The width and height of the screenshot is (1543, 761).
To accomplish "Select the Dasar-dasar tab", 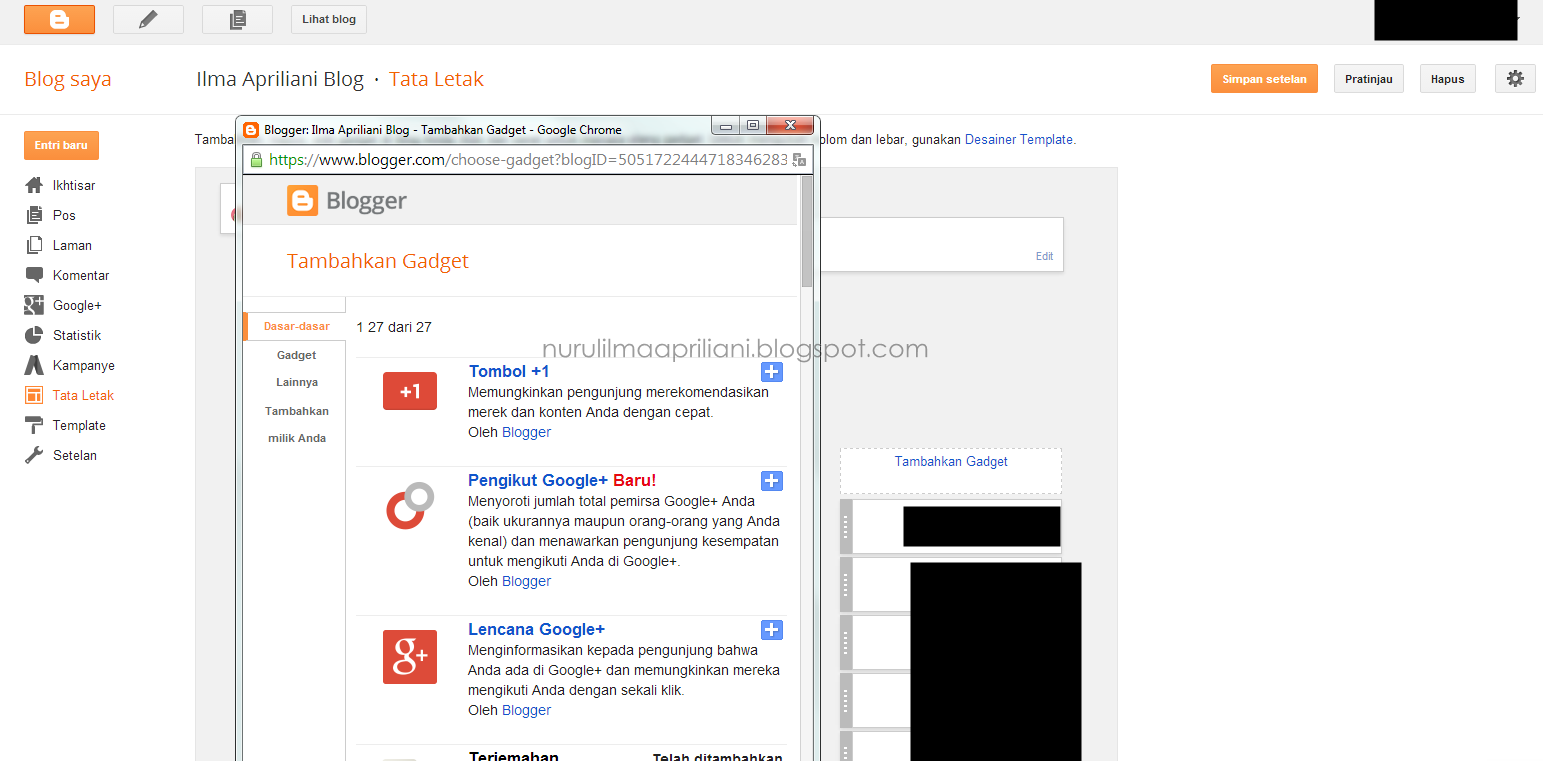I will pyautogui.click(x=296, y=326).
